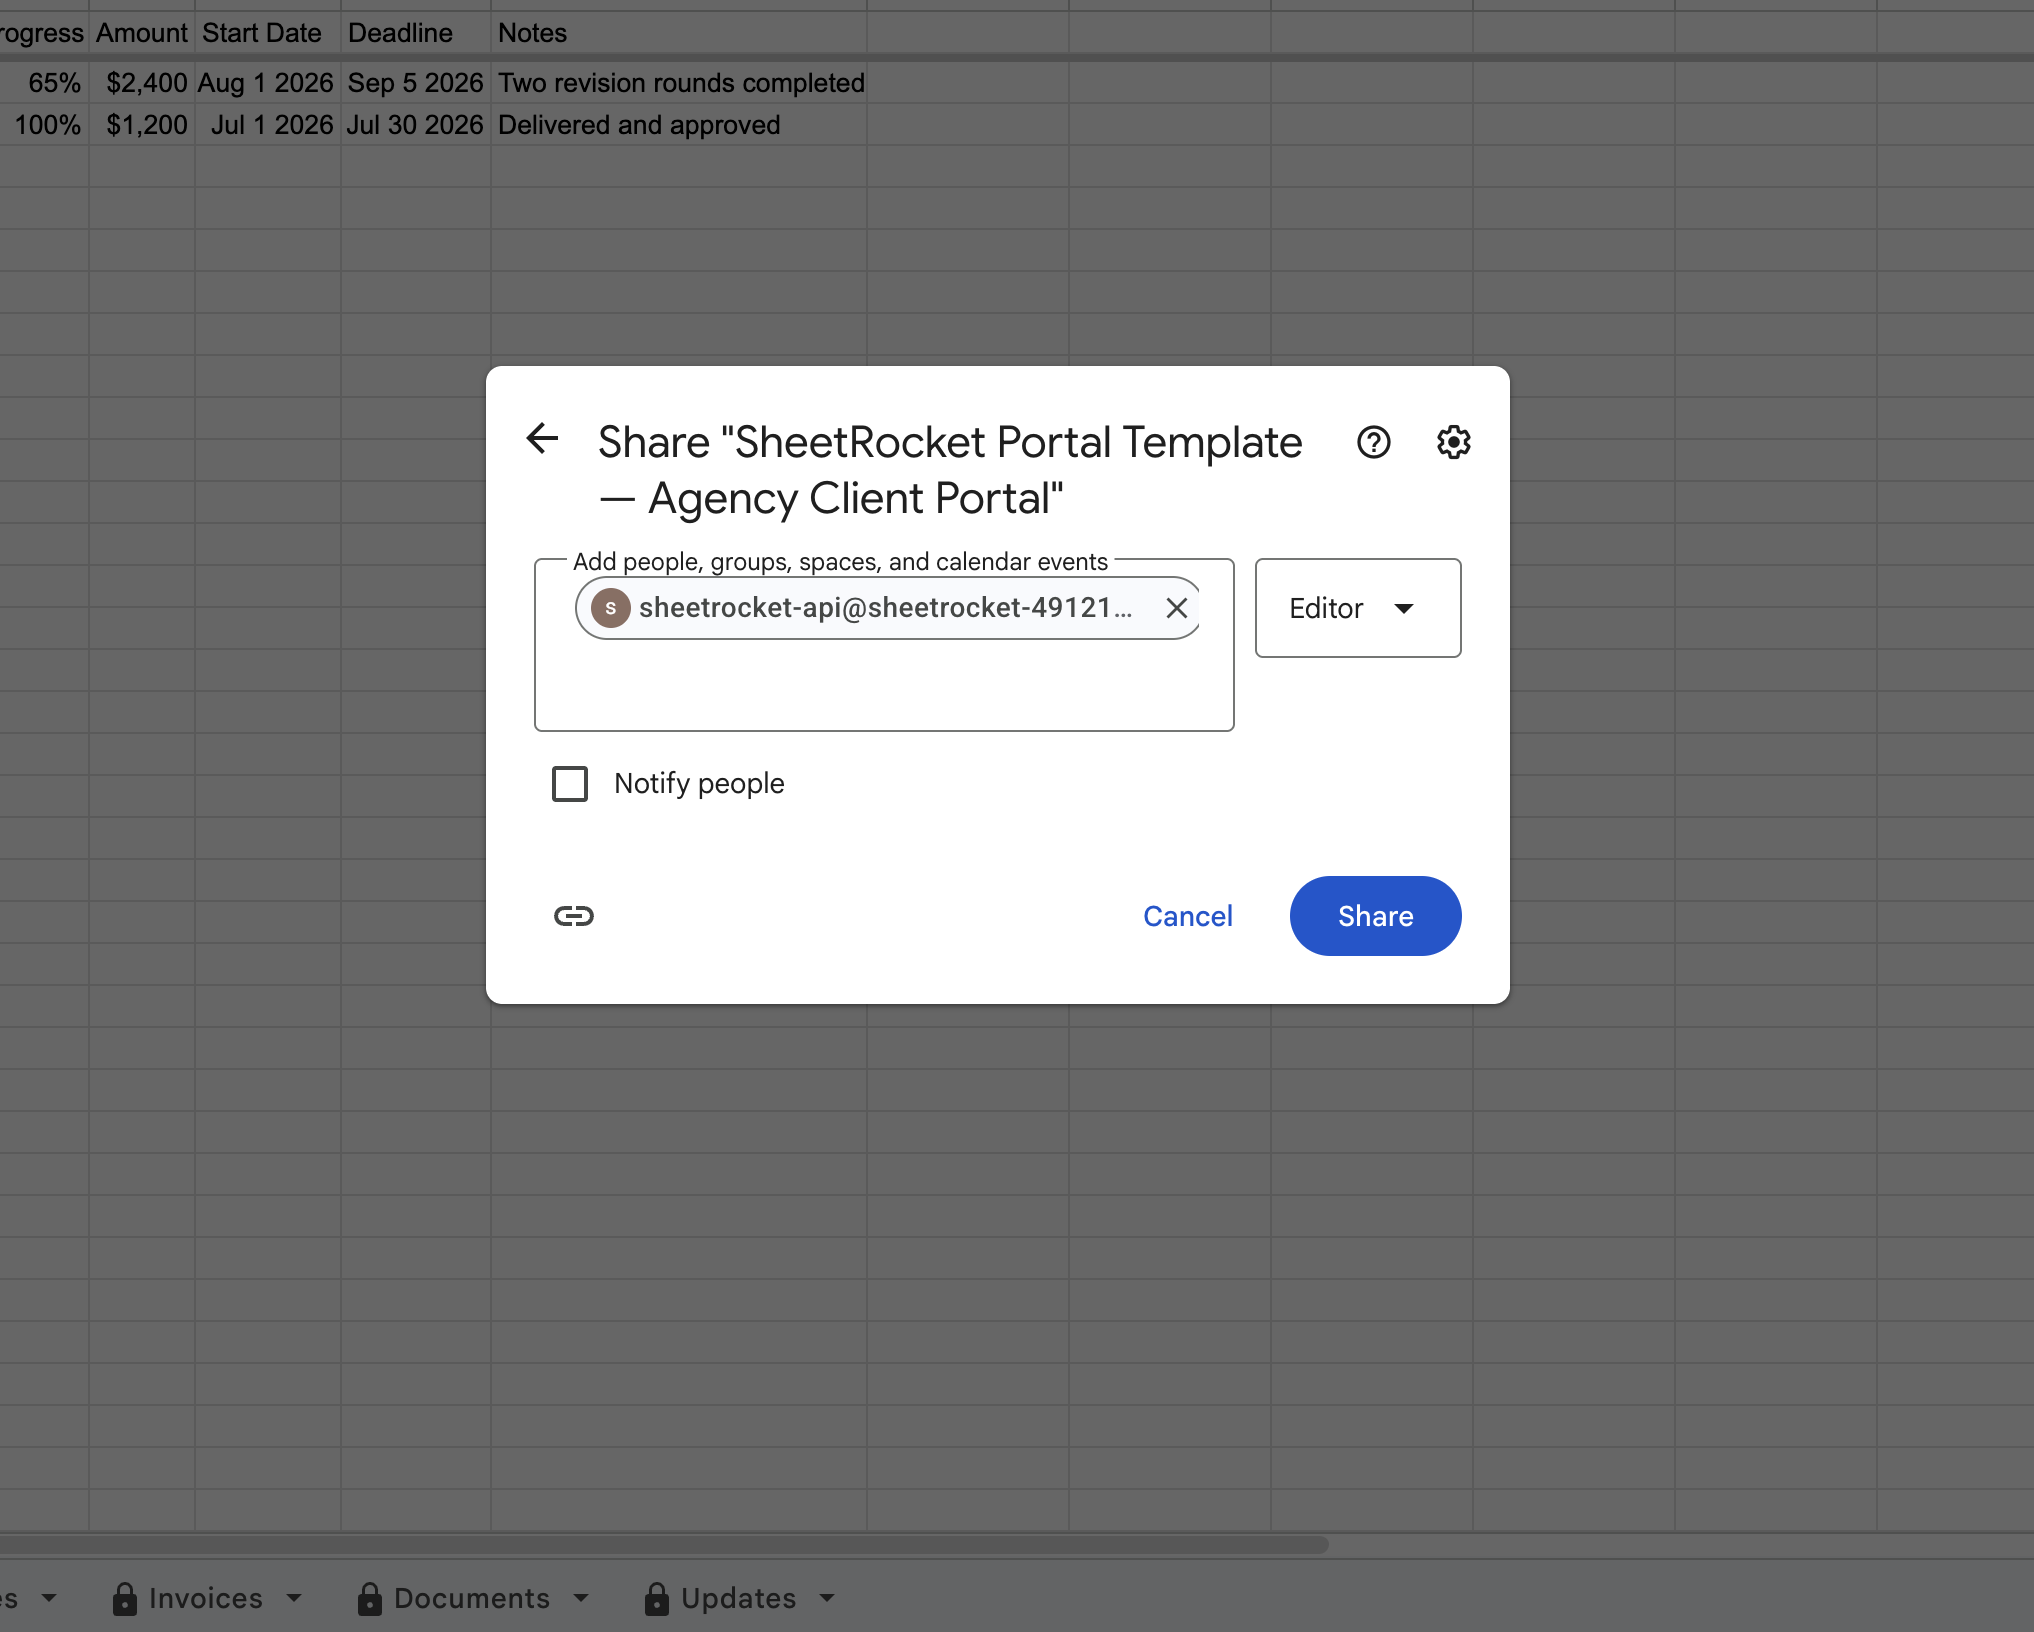
Task: Switch to the Updates sheet tab
Action: point(739,1598)
